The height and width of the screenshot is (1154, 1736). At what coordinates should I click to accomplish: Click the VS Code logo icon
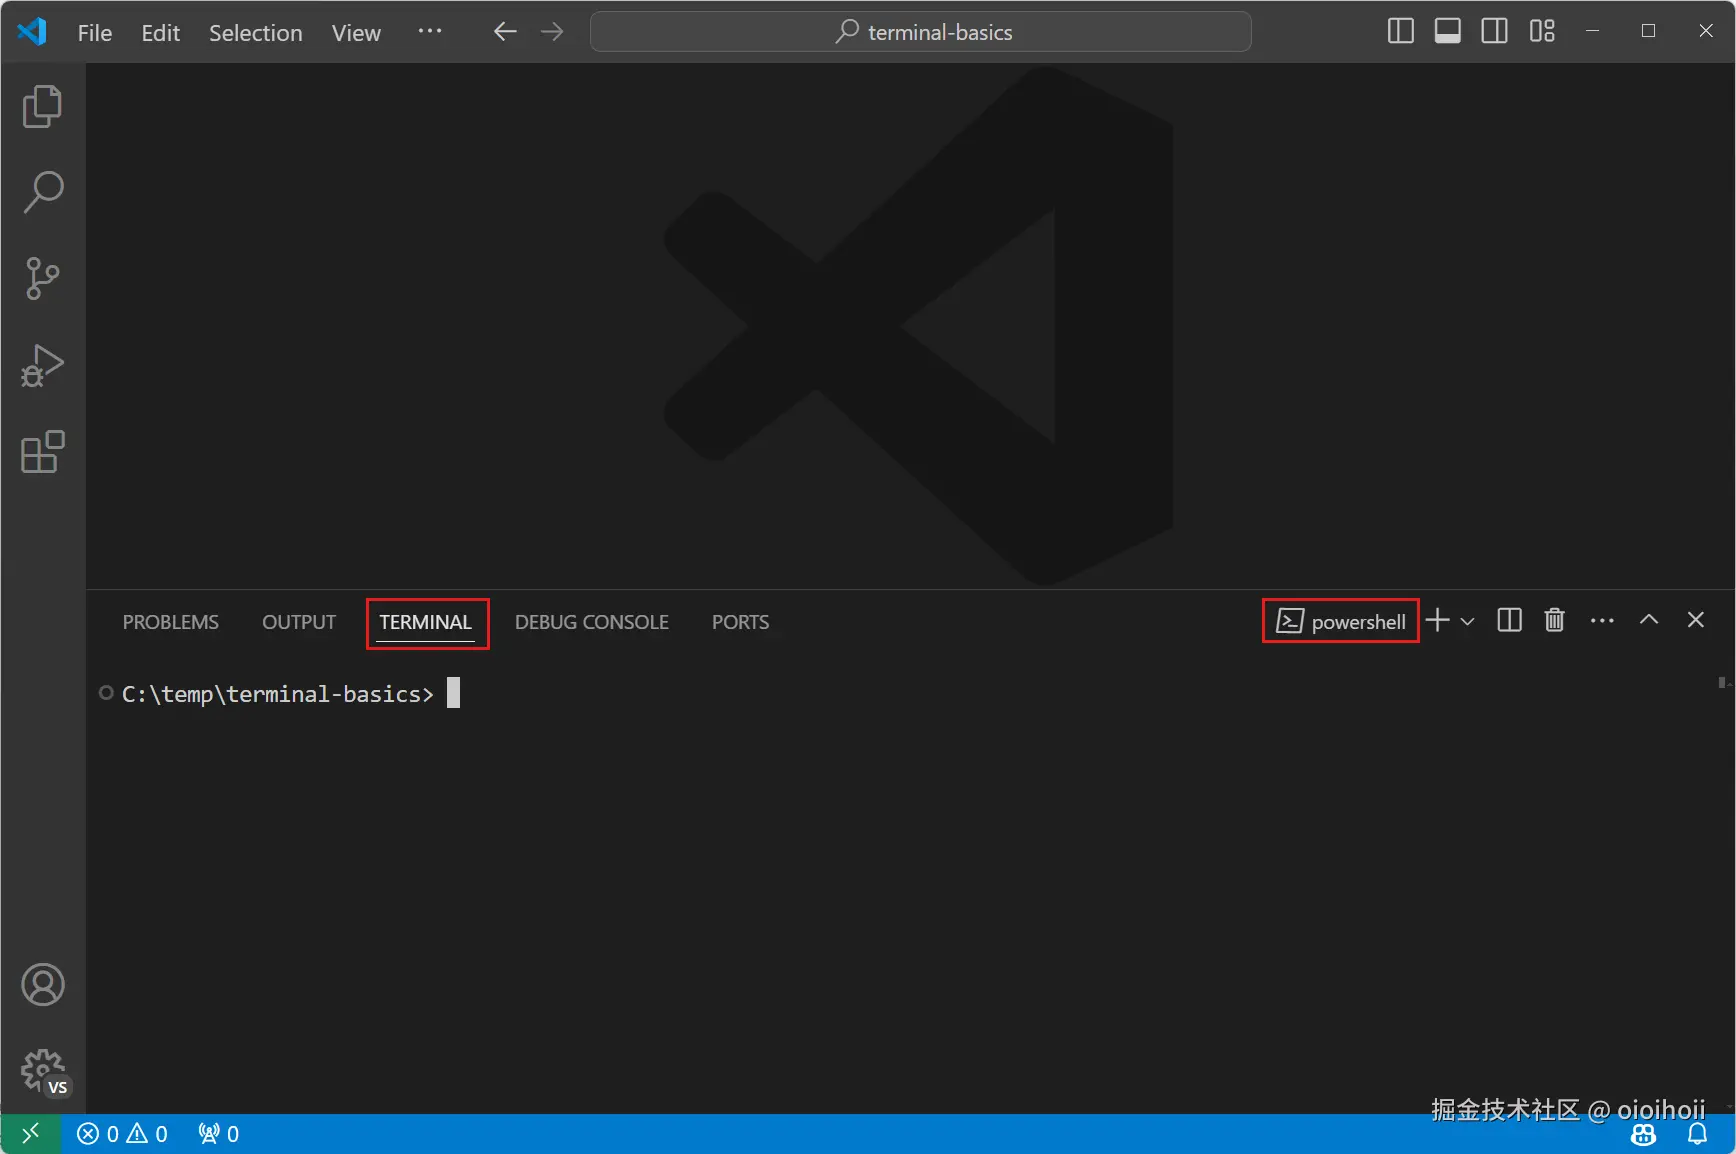(x=32, y=32)
